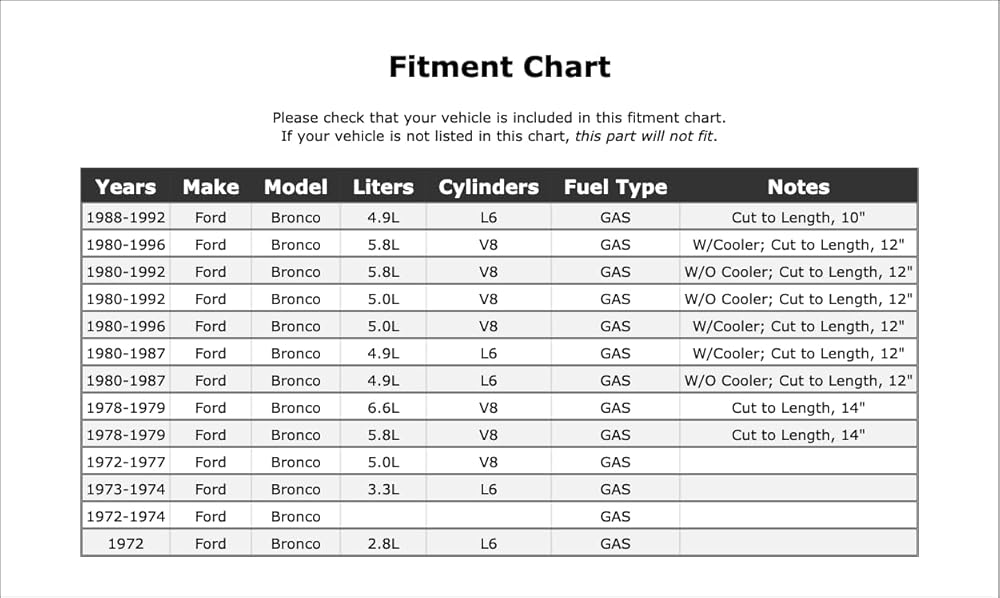Click the Cut to Length, 10" note
This screenshot has width=1000, height=598.
pos(798,217)
